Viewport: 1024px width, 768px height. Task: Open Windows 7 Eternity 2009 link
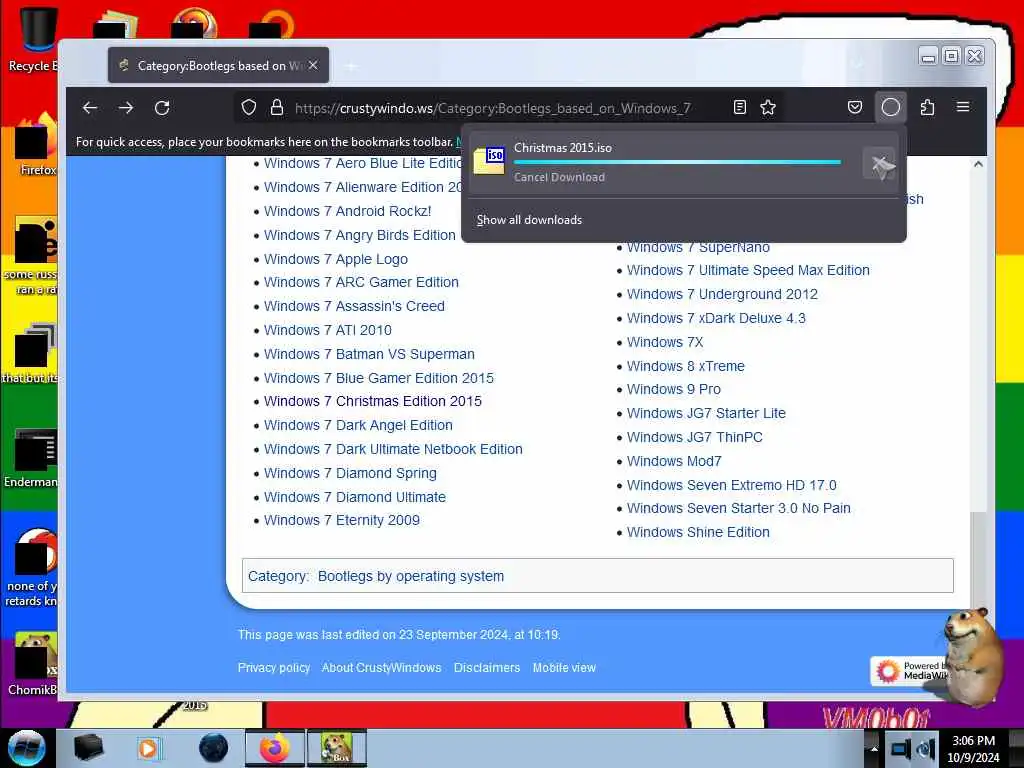click(342, 520)
